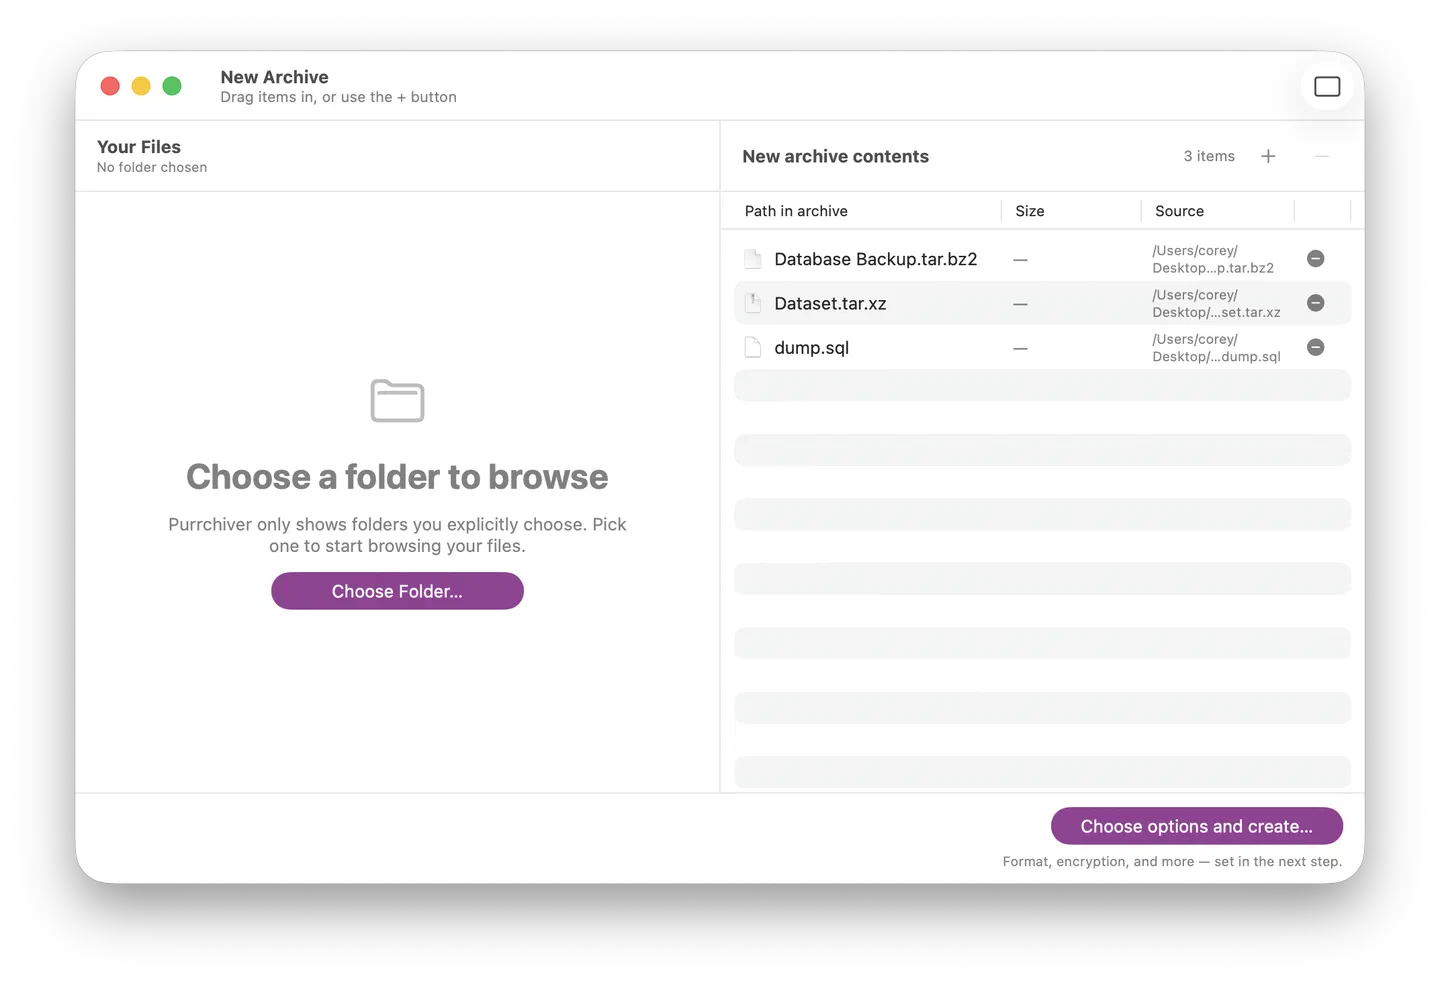
Task: Click the green full-screen window button
Action: pyautogui.click(x=172, y=86)
